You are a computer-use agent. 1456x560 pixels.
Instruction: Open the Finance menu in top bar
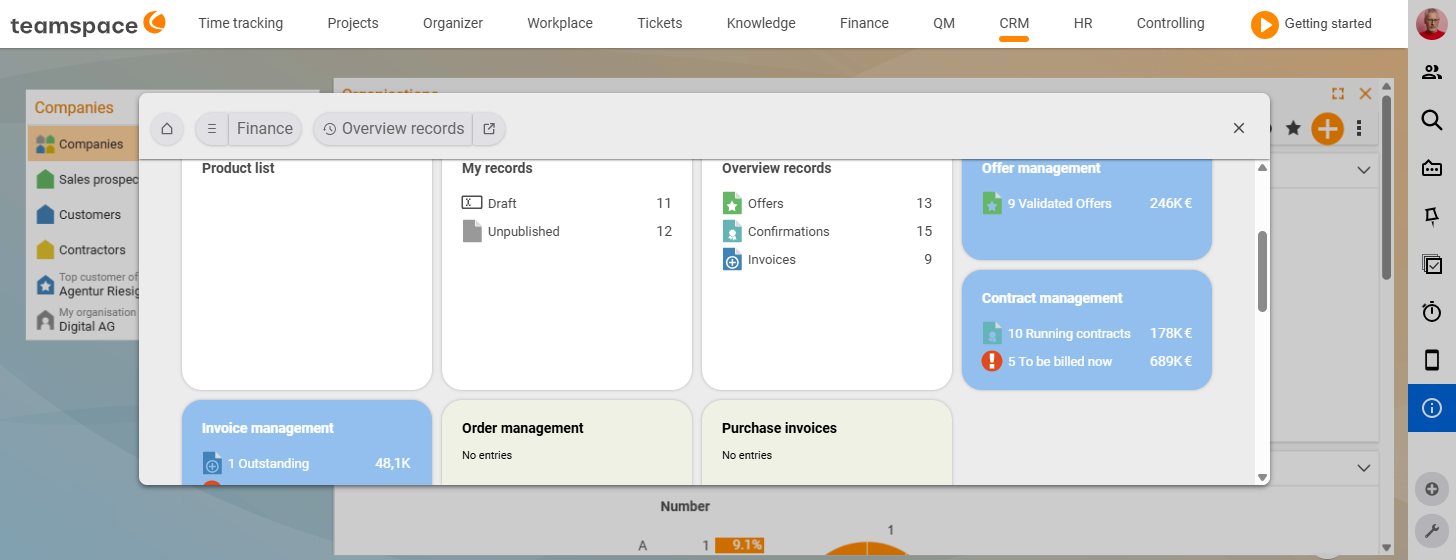point(864,23)
